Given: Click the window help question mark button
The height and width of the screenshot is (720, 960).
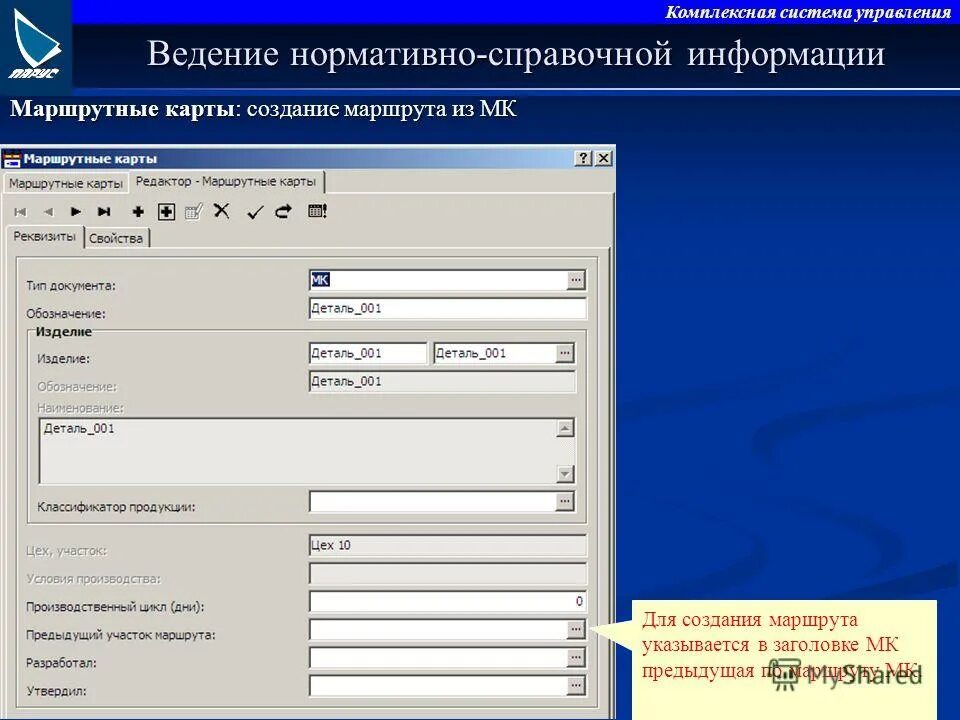Looking at the screenshot, I should pyautogui.click(x=582, y=156).
